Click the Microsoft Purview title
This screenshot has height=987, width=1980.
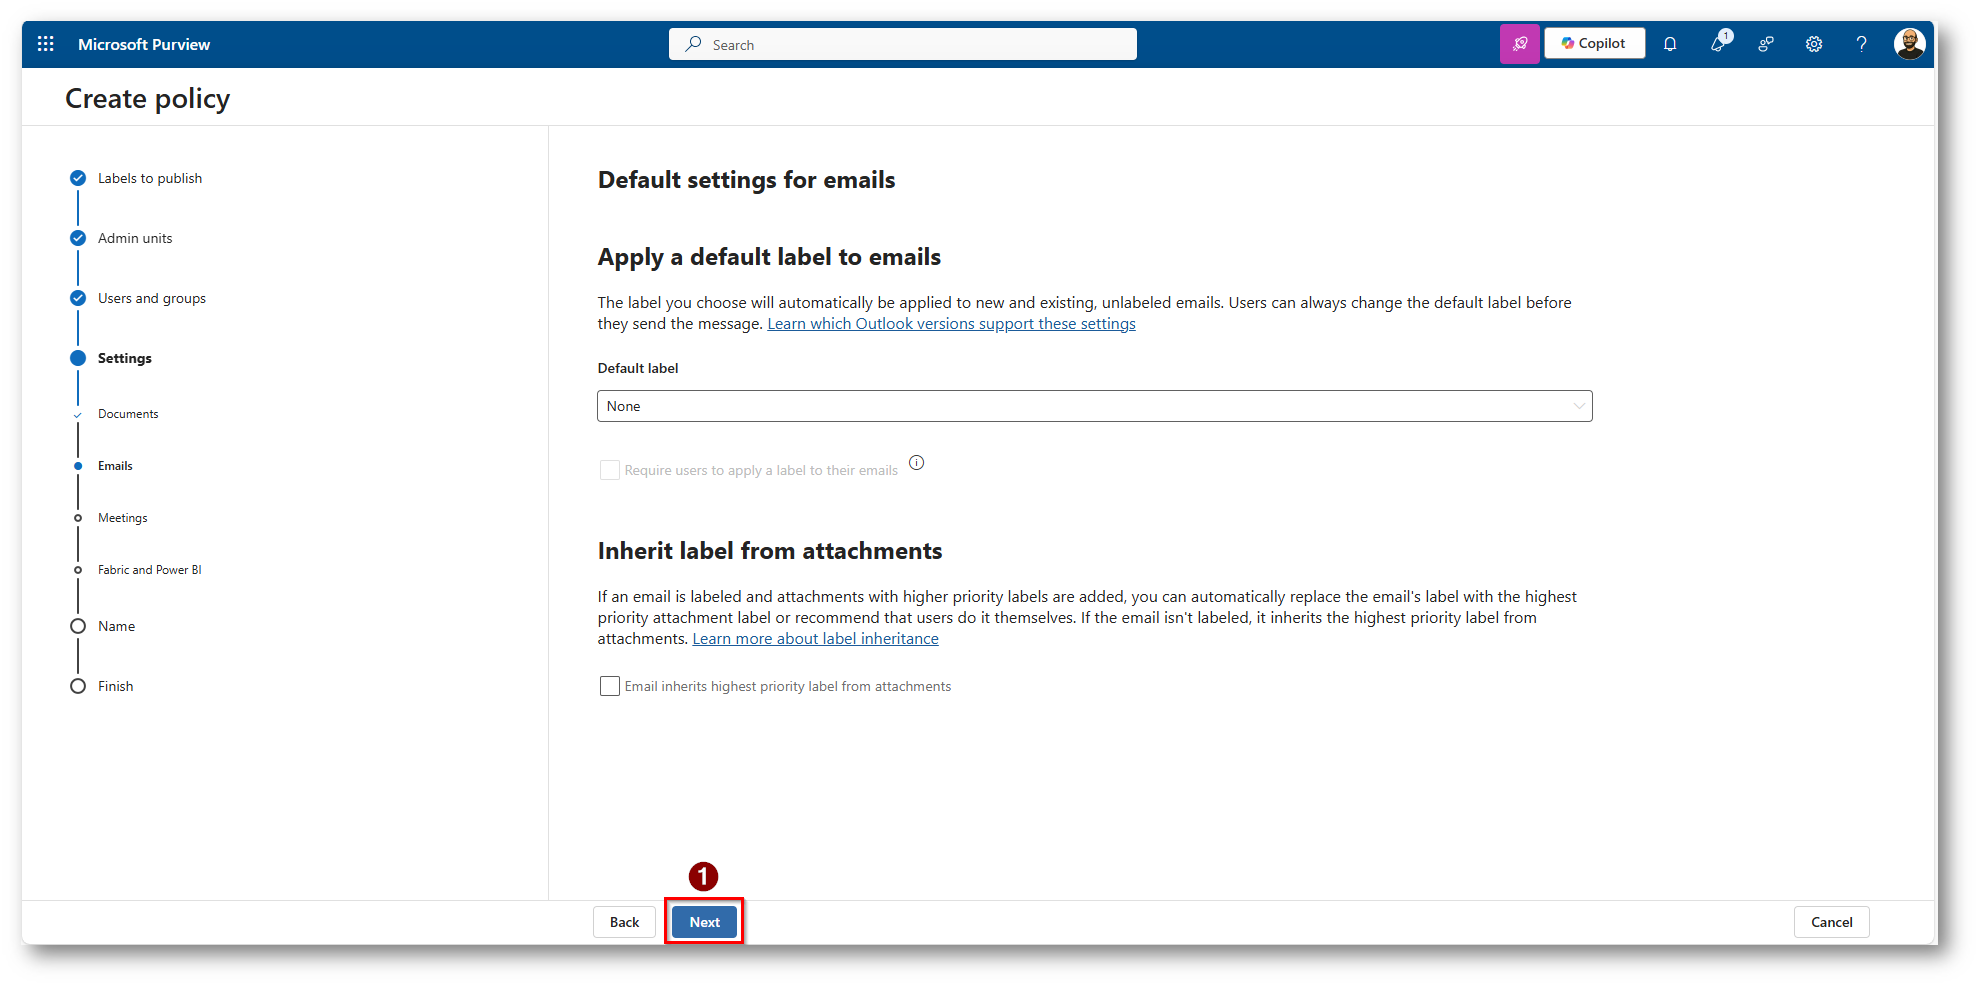pos(144,44)
